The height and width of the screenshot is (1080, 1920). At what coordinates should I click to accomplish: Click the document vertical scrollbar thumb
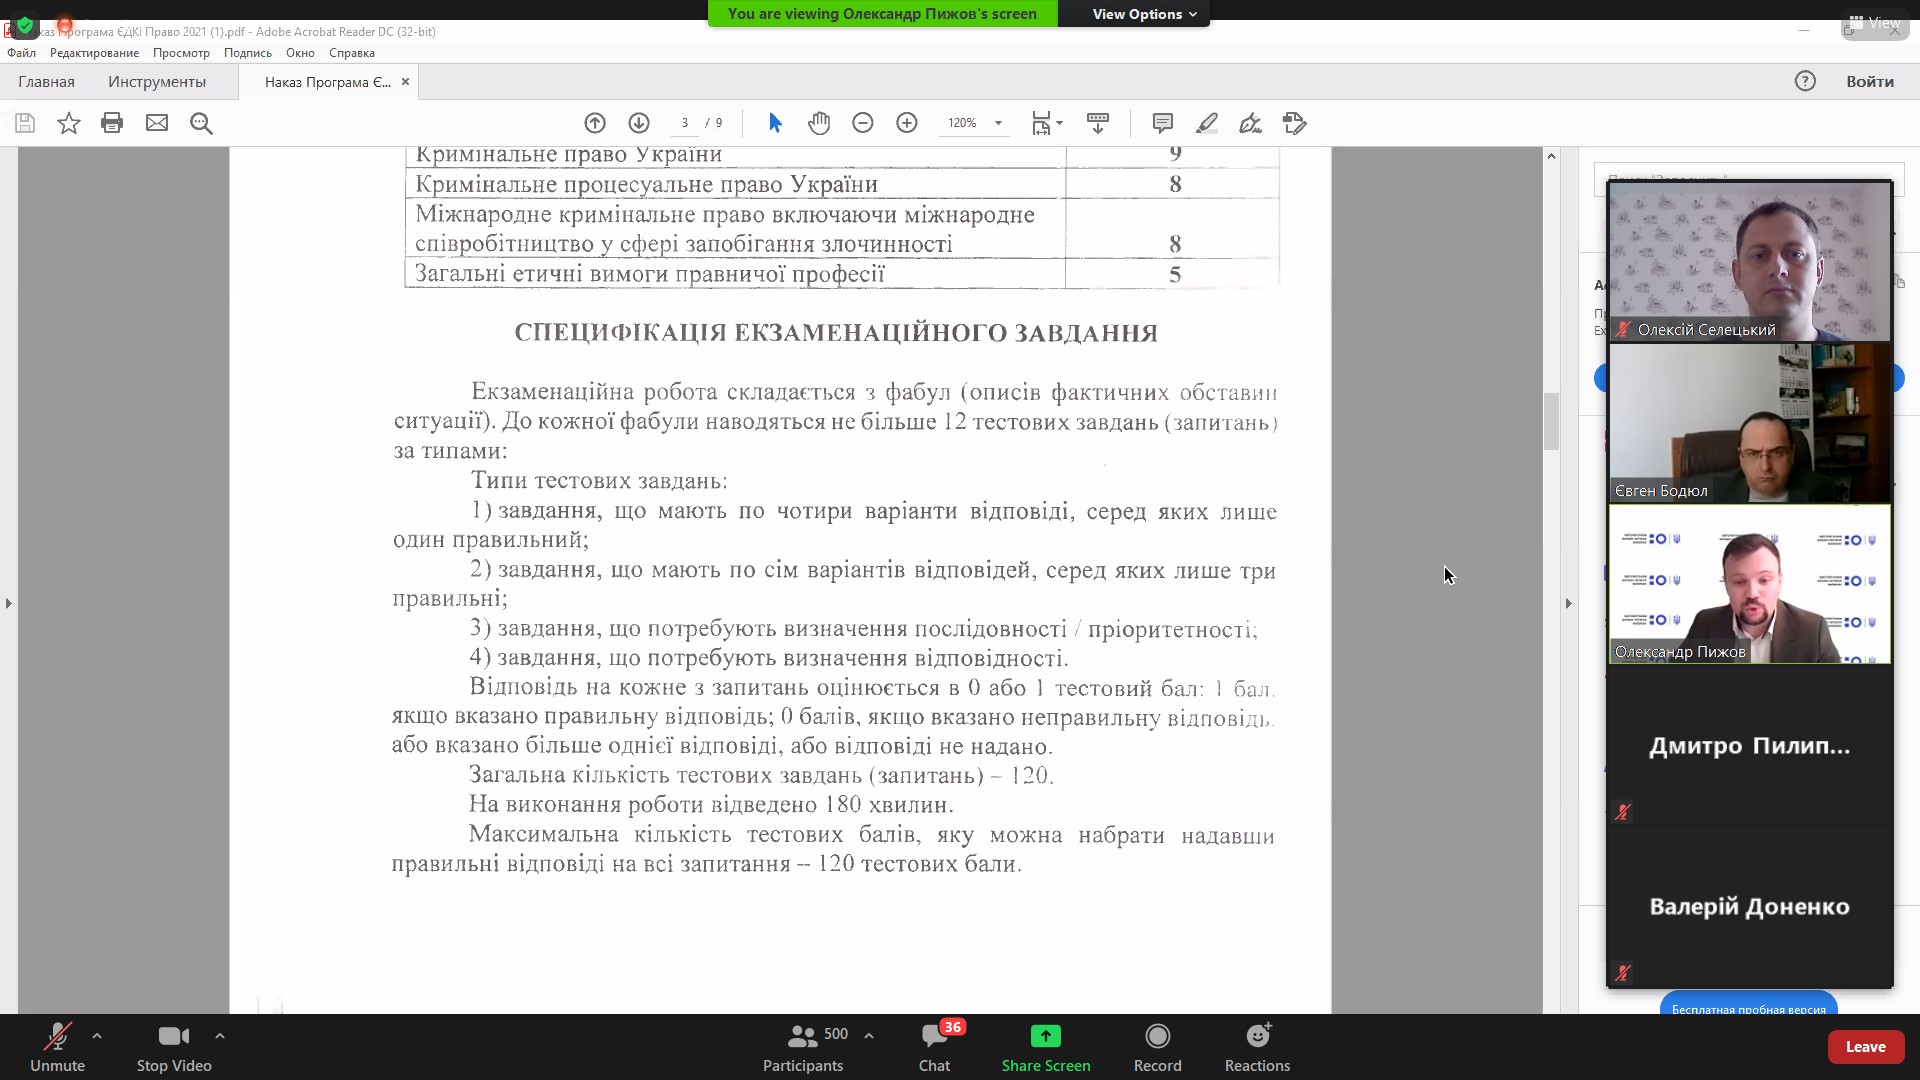(x=1551, y=422)
